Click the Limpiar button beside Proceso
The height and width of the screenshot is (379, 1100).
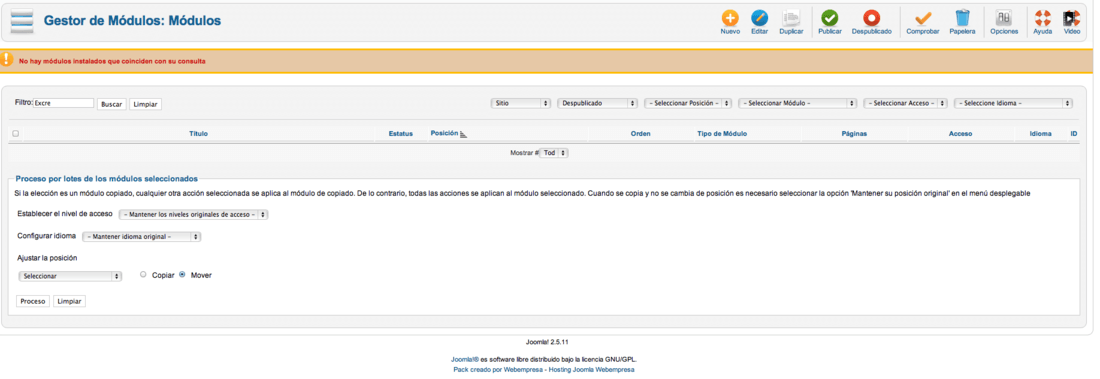pyautogui.click(x=69, y=301)
